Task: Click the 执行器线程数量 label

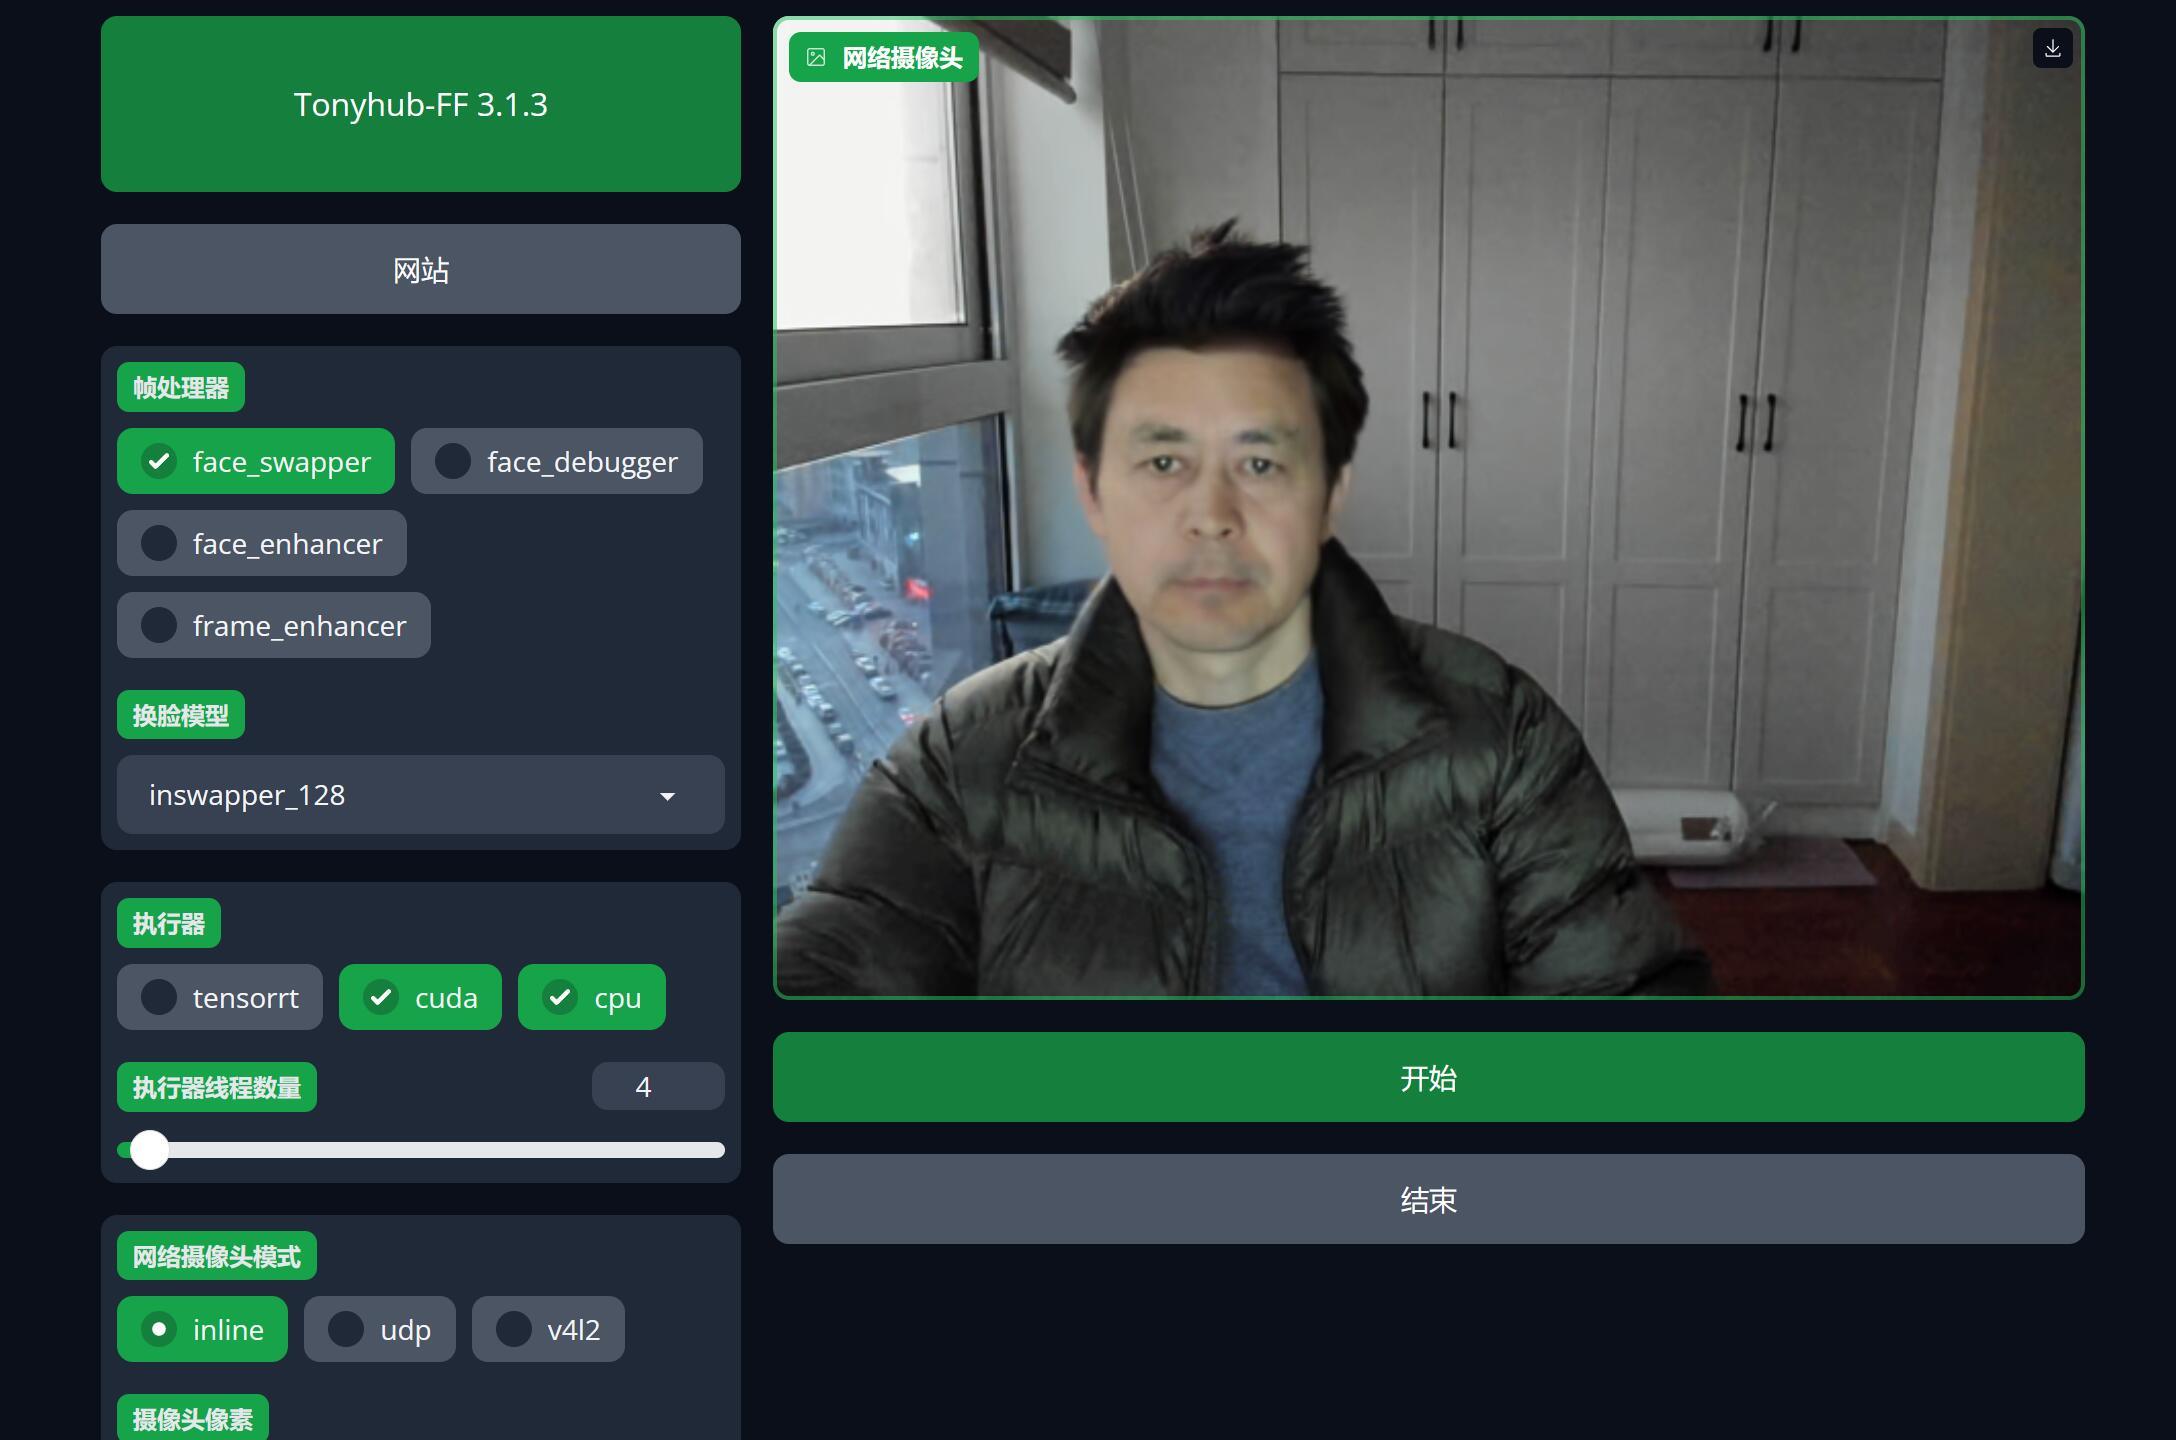Action: click(217, 1087)
